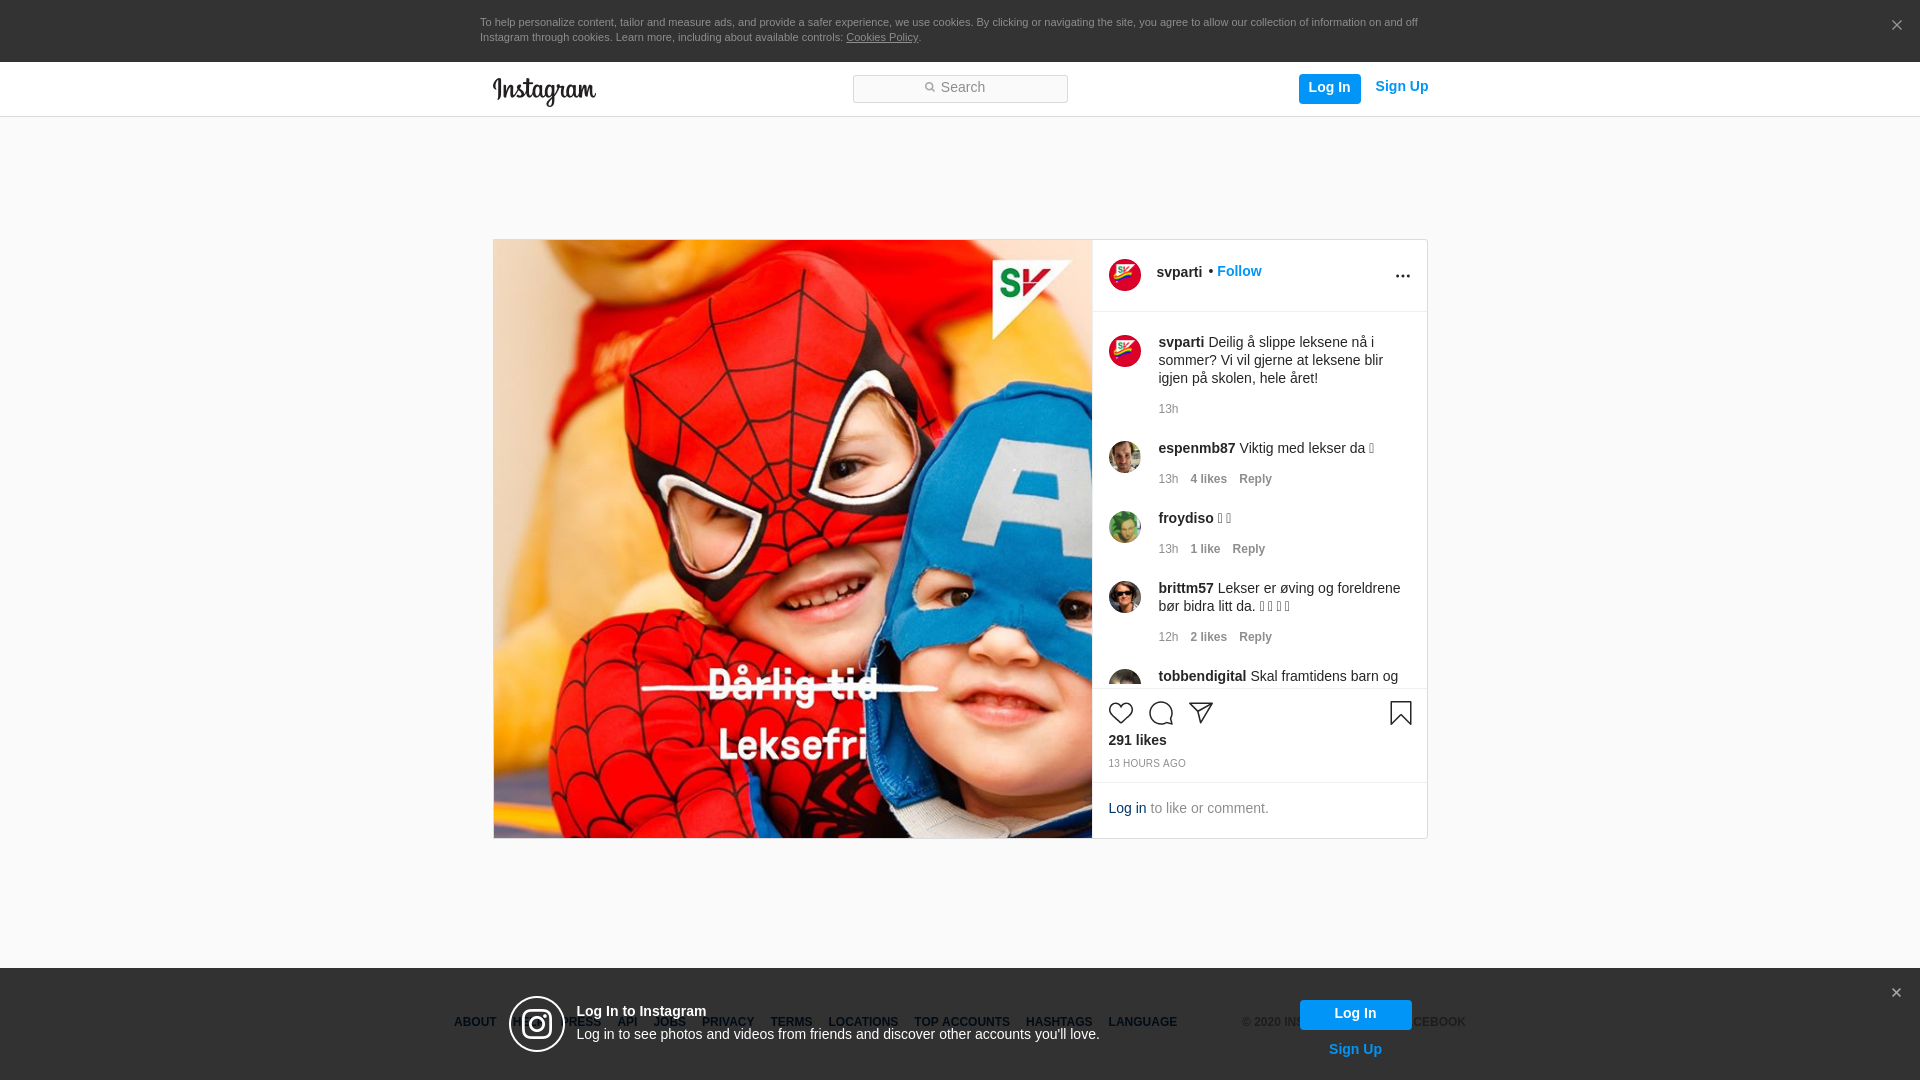The height and width of the screenshot is (1080, 1920).
Task: Click 13h timestamp on froydiso comment
Action: click(x=1168, y=549)
